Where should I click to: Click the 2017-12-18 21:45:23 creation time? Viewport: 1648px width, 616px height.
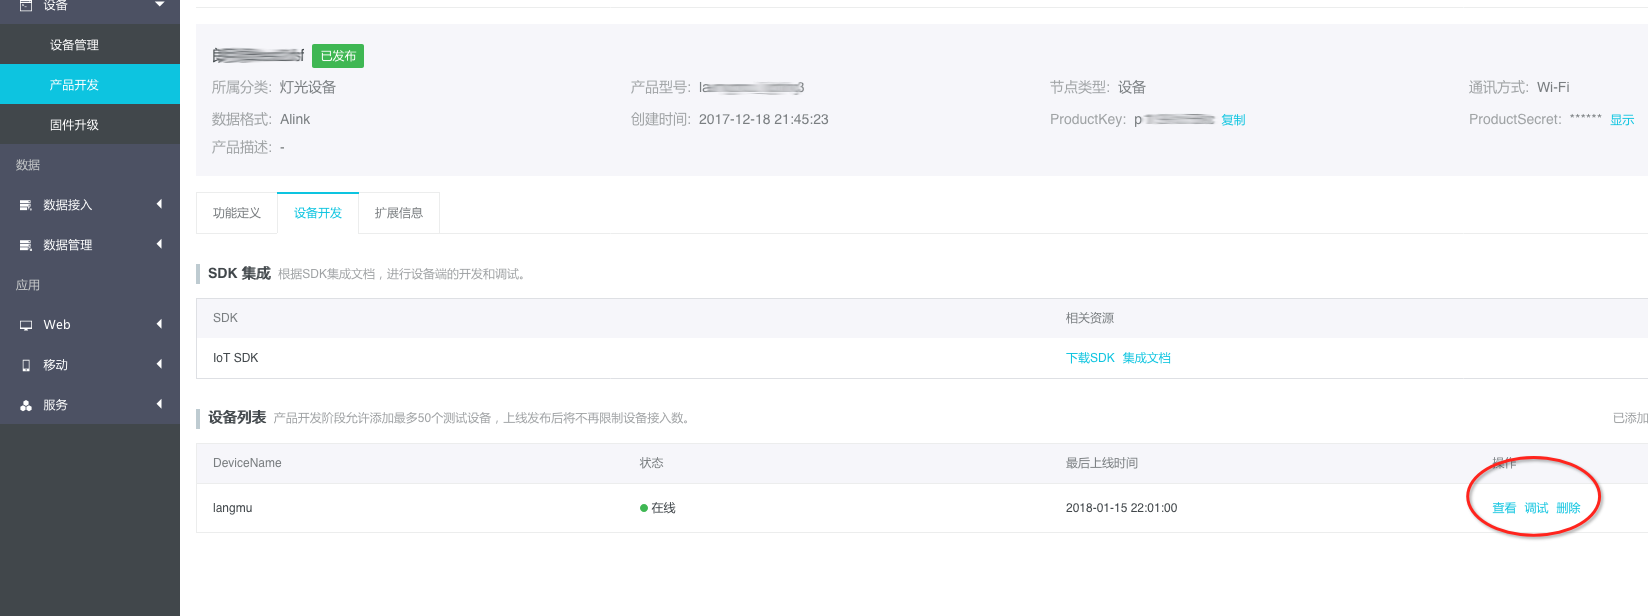[764, 119]
